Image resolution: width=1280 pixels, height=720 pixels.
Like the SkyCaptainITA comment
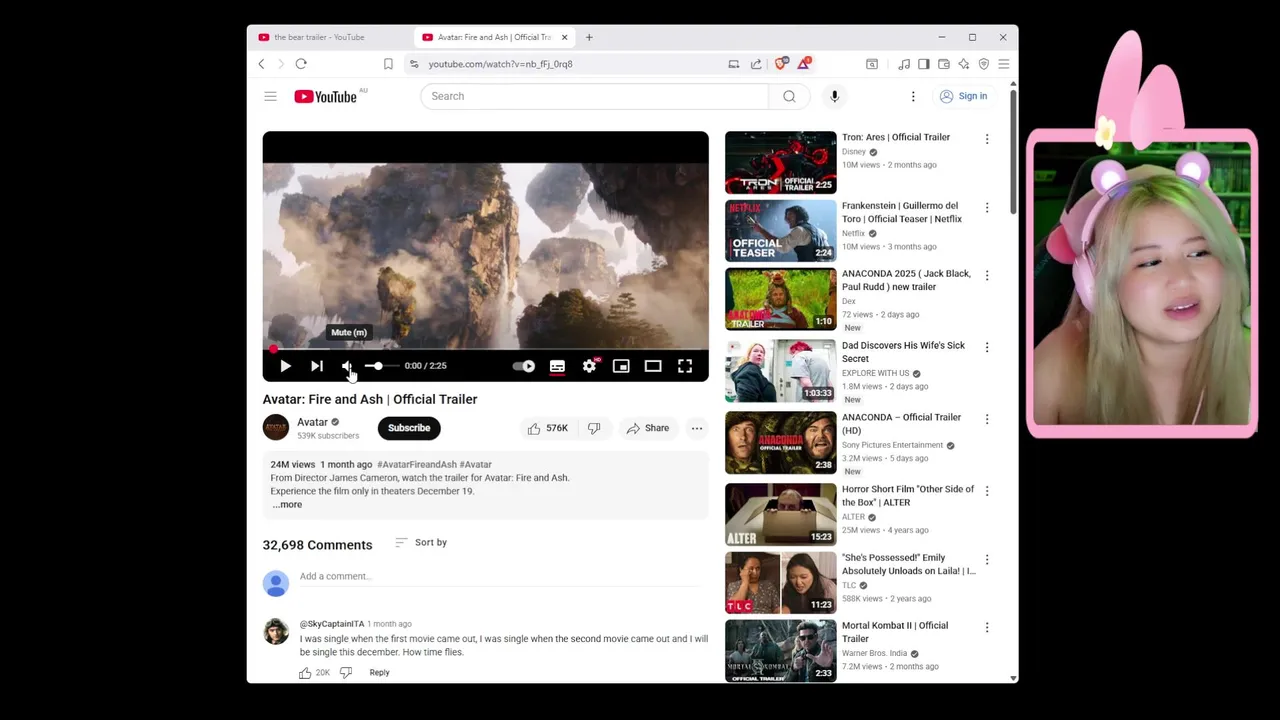click(305, 673)
